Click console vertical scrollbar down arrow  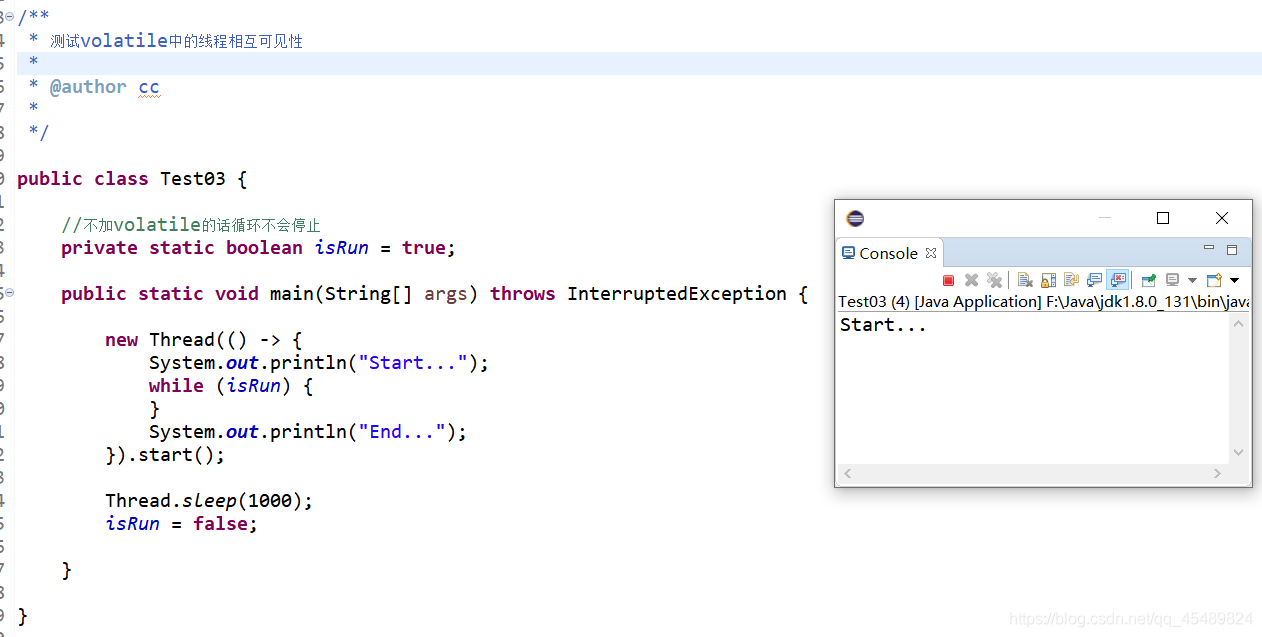click(x=1239, y=453)
